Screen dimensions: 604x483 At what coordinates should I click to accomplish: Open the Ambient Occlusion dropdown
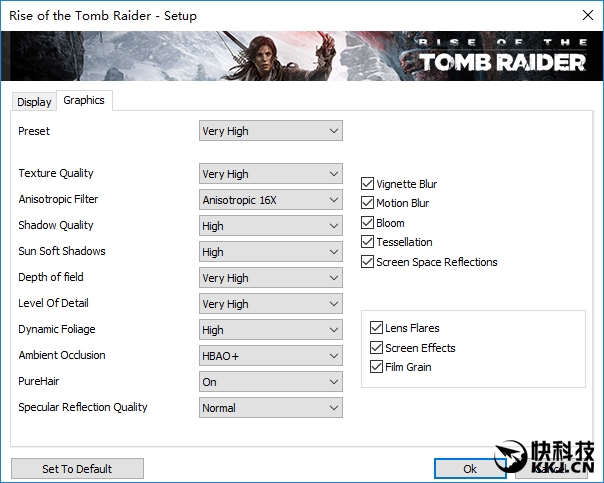[270, 356]
